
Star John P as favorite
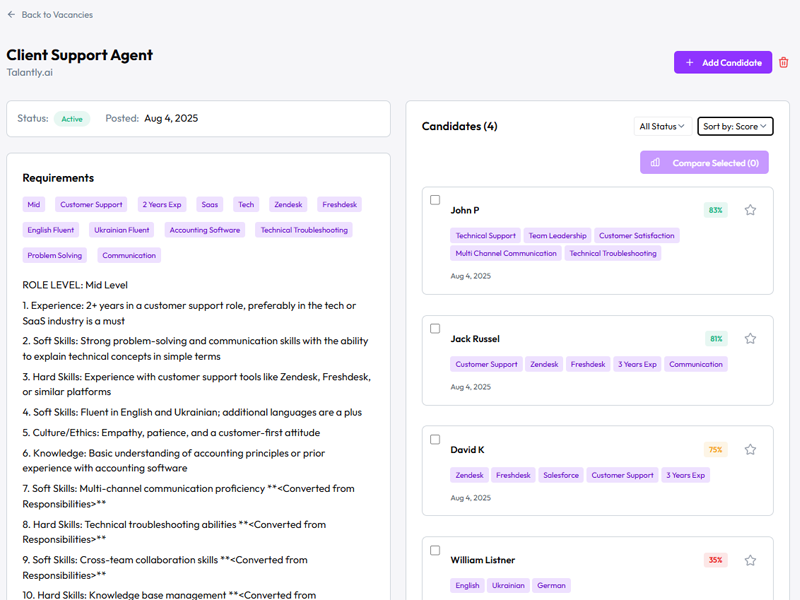click(x=750, y=210)
